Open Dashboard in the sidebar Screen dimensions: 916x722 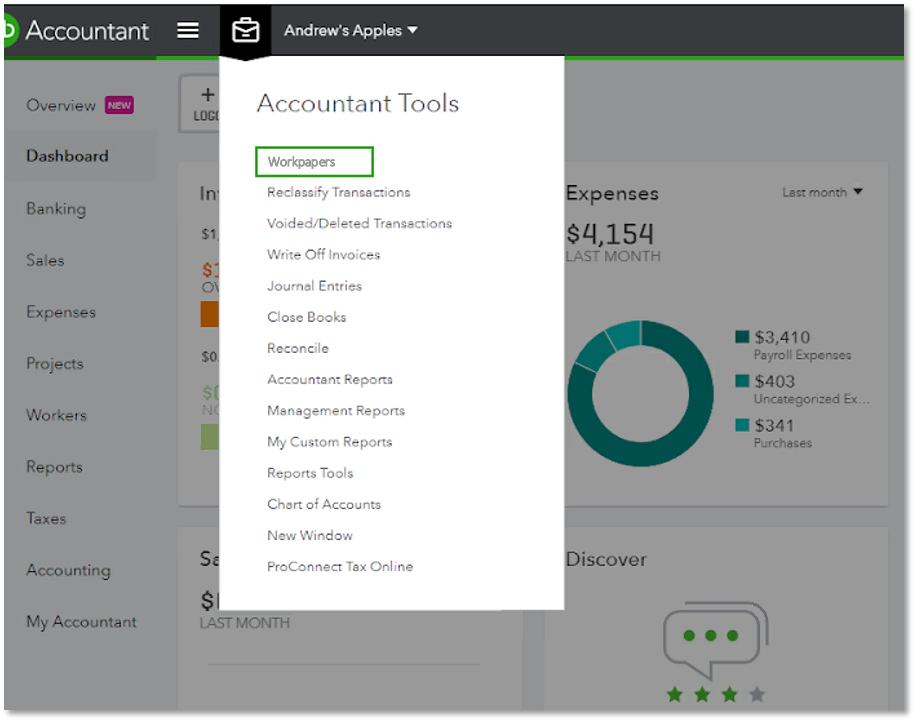pos(67,156)
